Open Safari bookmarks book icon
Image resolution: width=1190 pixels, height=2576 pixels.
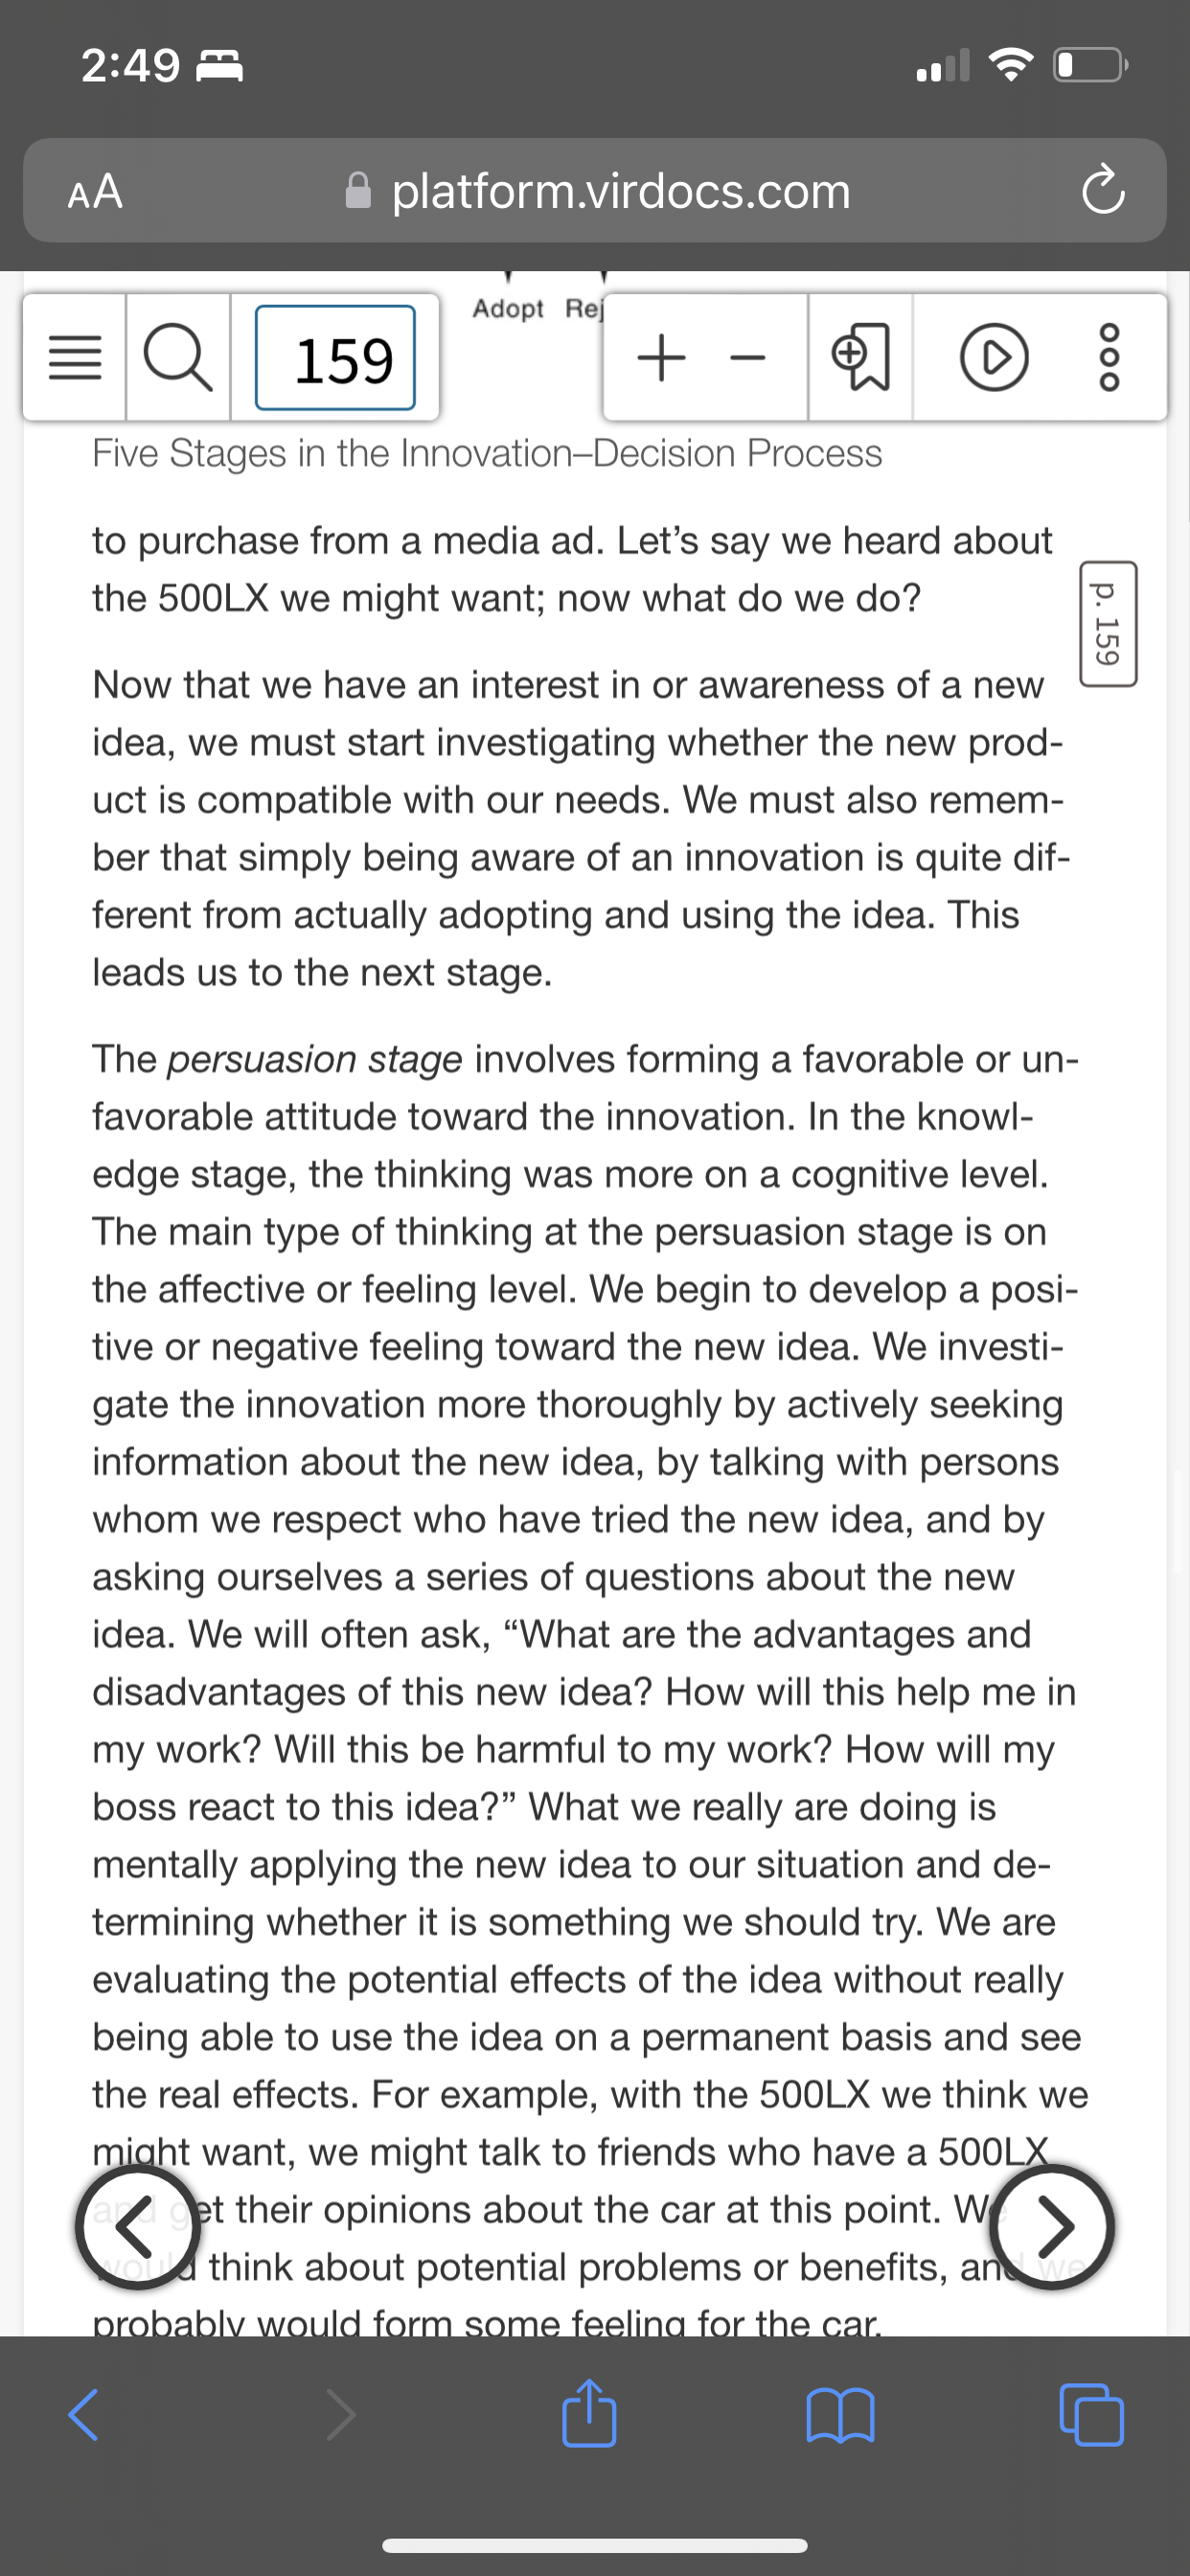click(x=840, y=2415)
